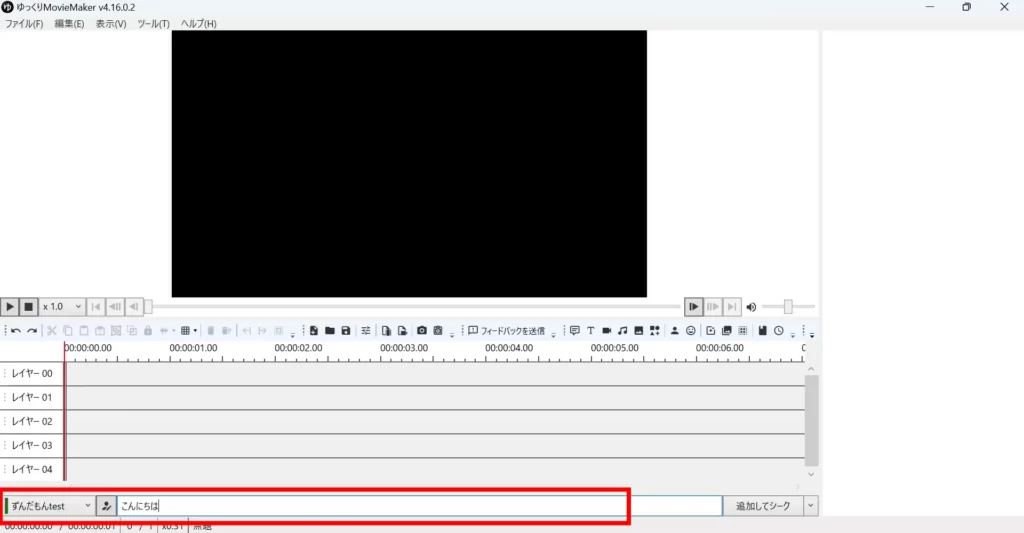The width and height of the screenshot is (1024, 533).
Task: Jump to the end with the skip-forward button
Action: point(732,306)
